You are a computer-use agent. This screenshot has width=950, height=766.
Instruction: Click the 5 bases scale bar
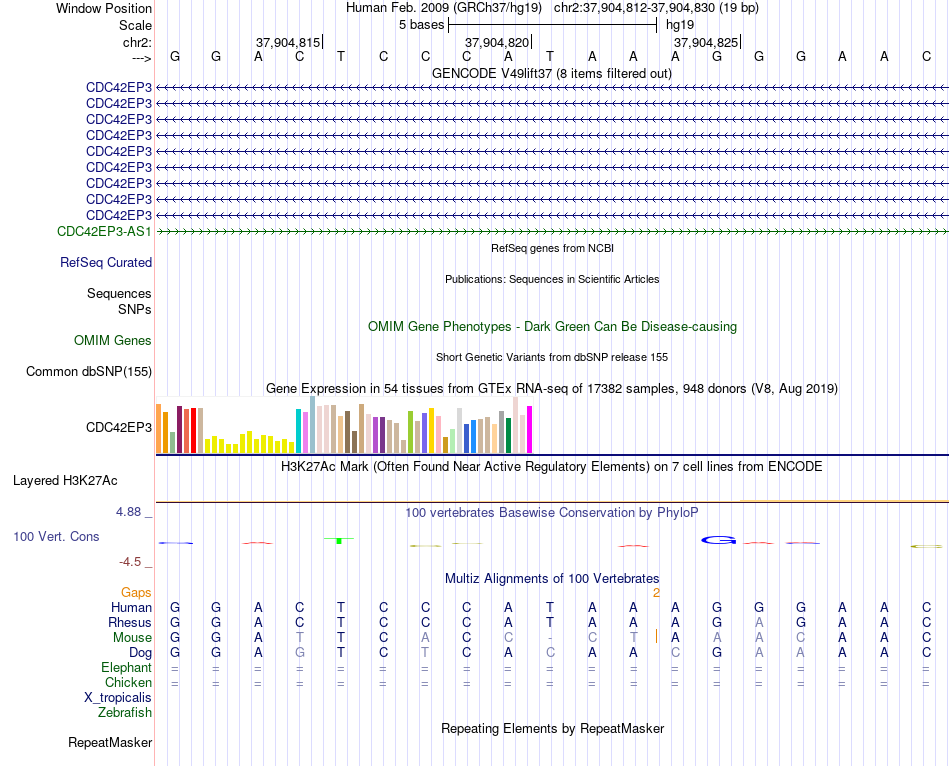pyautogui.click(x=553, y=25)
